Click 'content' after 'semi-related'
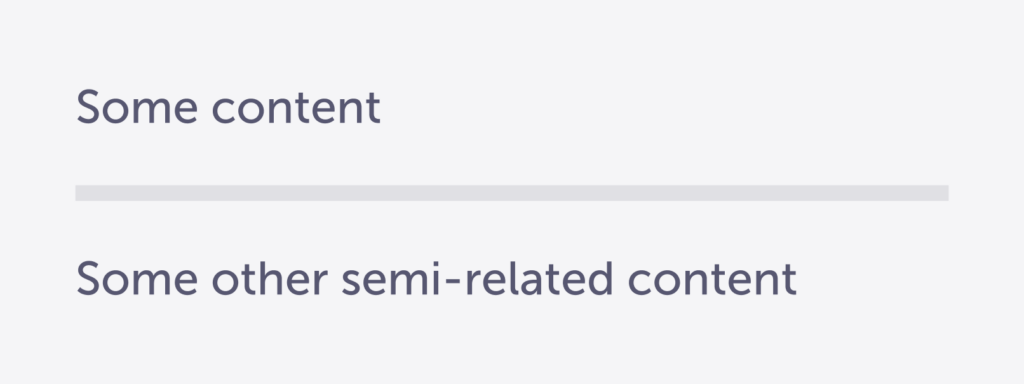This screenshot has height=384, width=1024. (712, 278)
